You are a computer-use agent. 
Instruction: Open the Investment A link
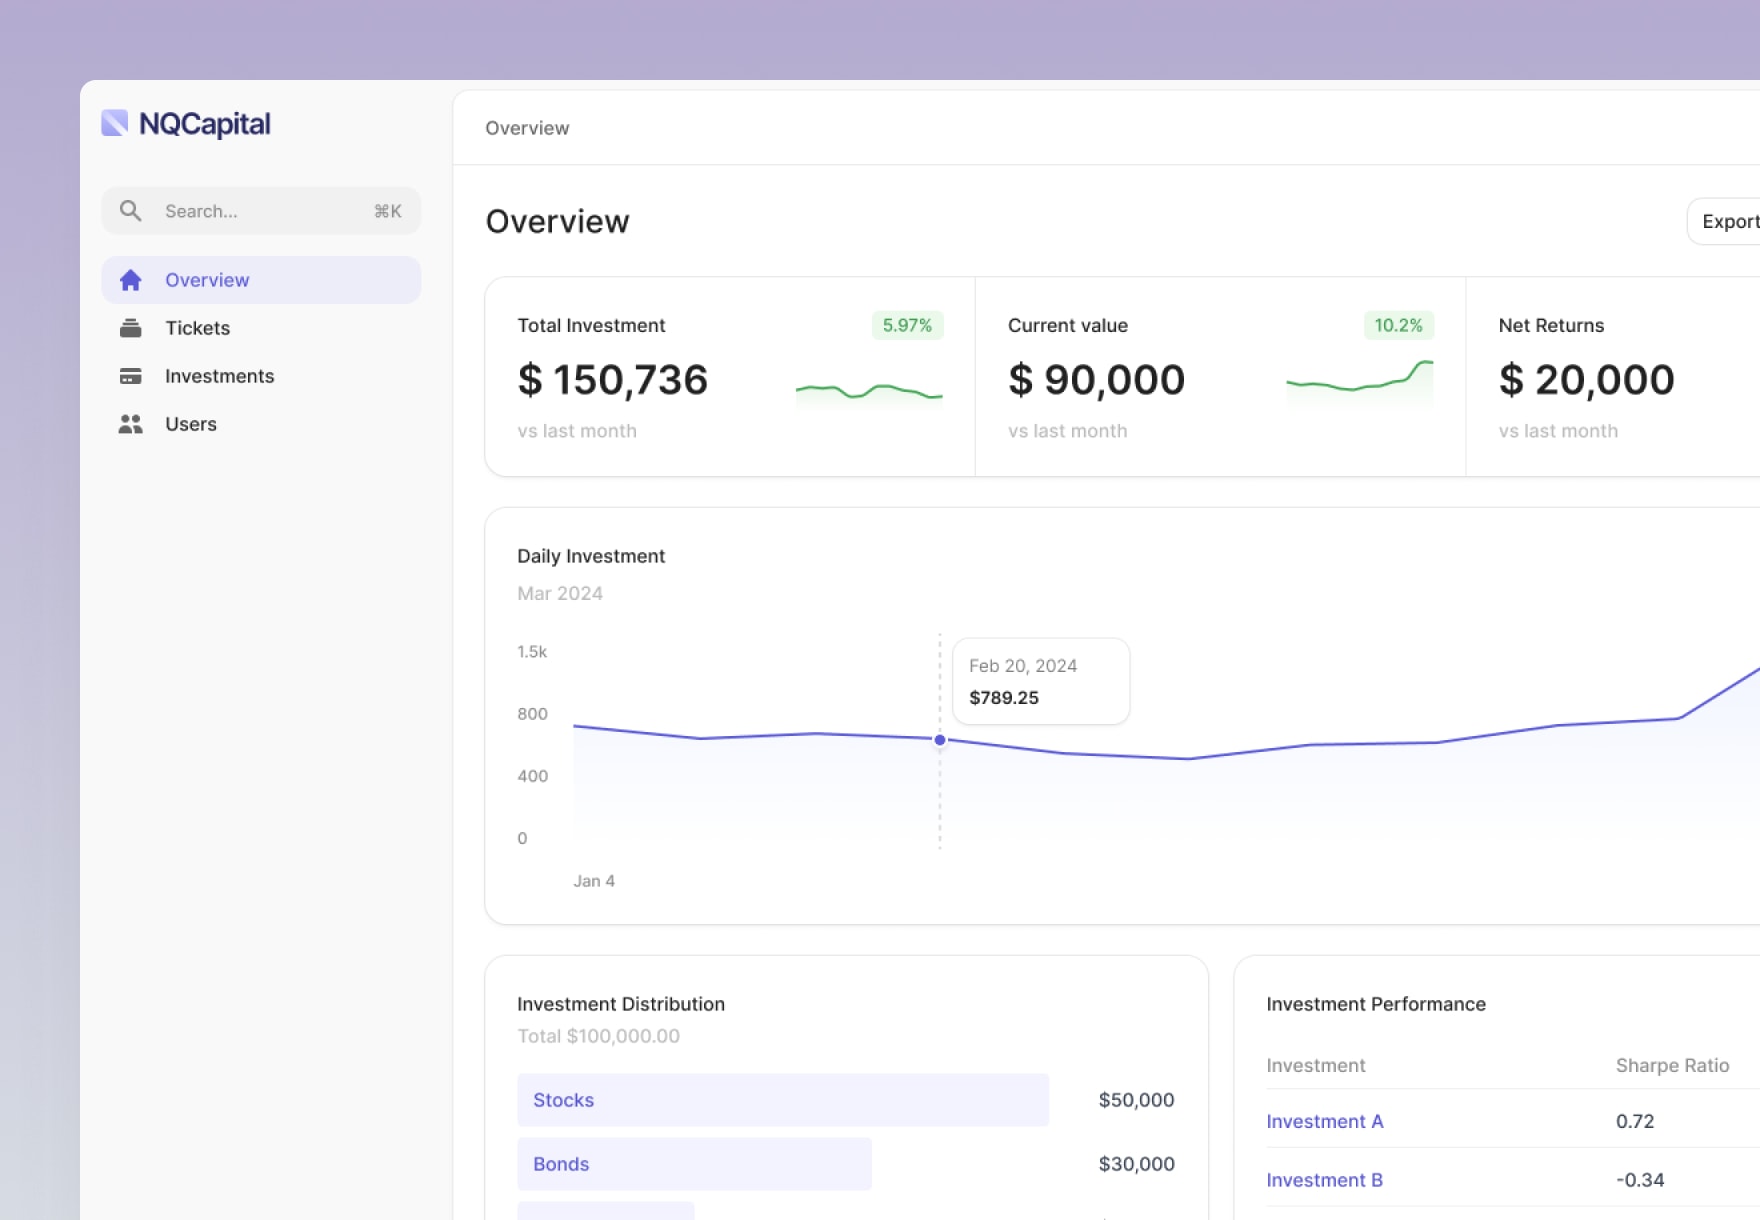click(x=1324, y=1121)
